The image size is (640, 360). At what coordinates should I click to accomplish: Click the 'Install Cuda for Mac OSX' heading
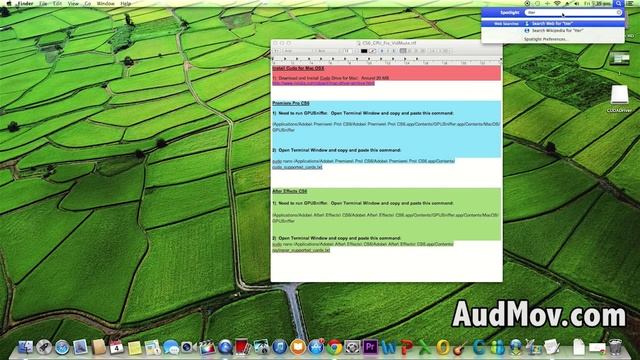pos(298,69)
